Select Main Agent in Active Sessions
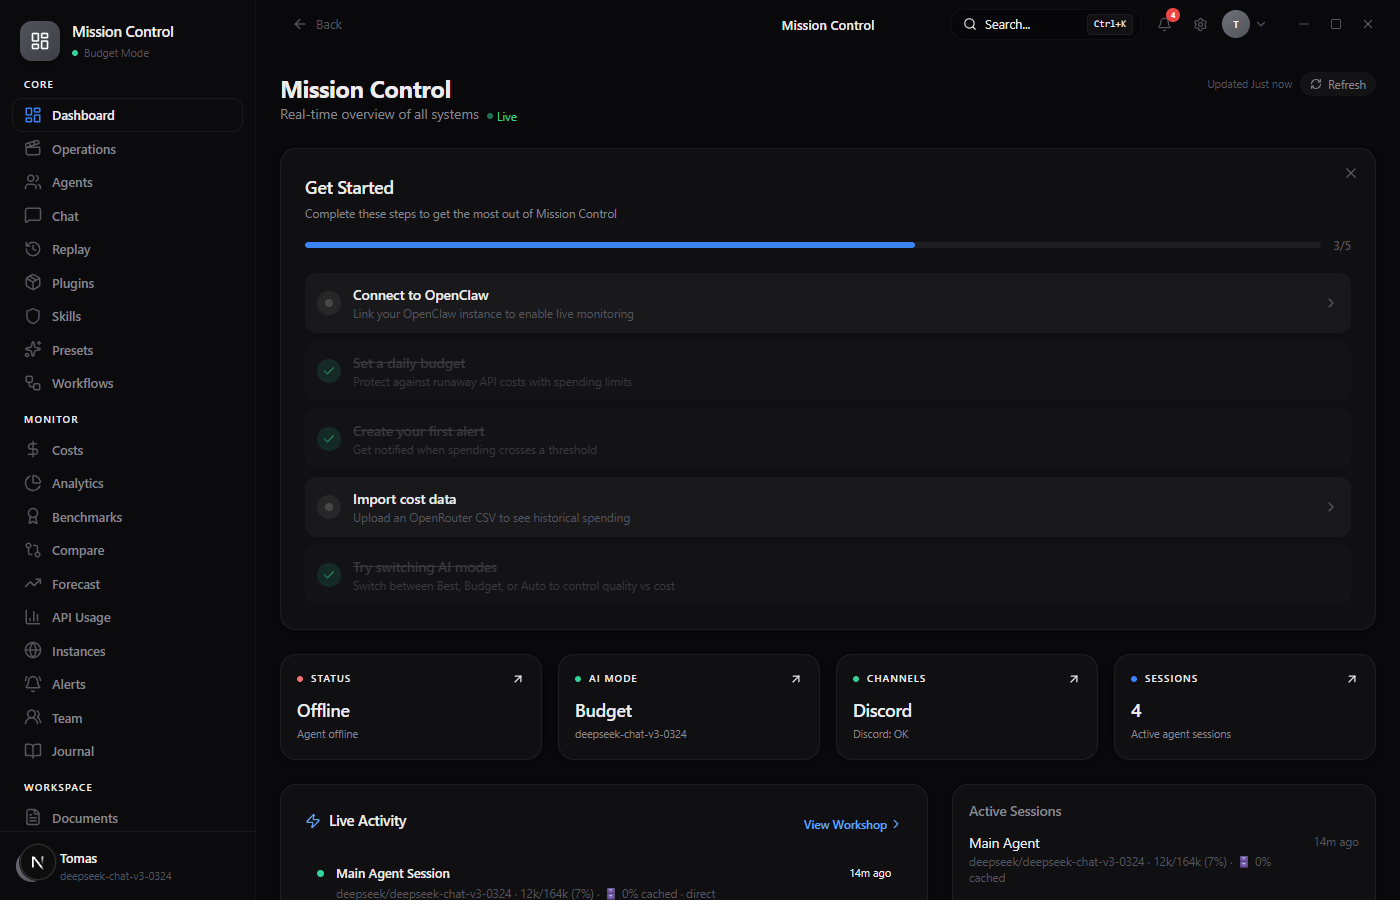Image resolution: width=1400 pixels, height=900 pixels. [x=1164, y=860]
